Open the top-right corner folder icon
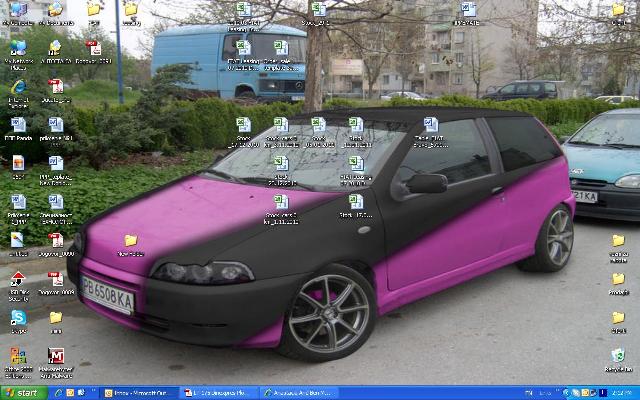640x400 pixels. click(x=618, y=11)
